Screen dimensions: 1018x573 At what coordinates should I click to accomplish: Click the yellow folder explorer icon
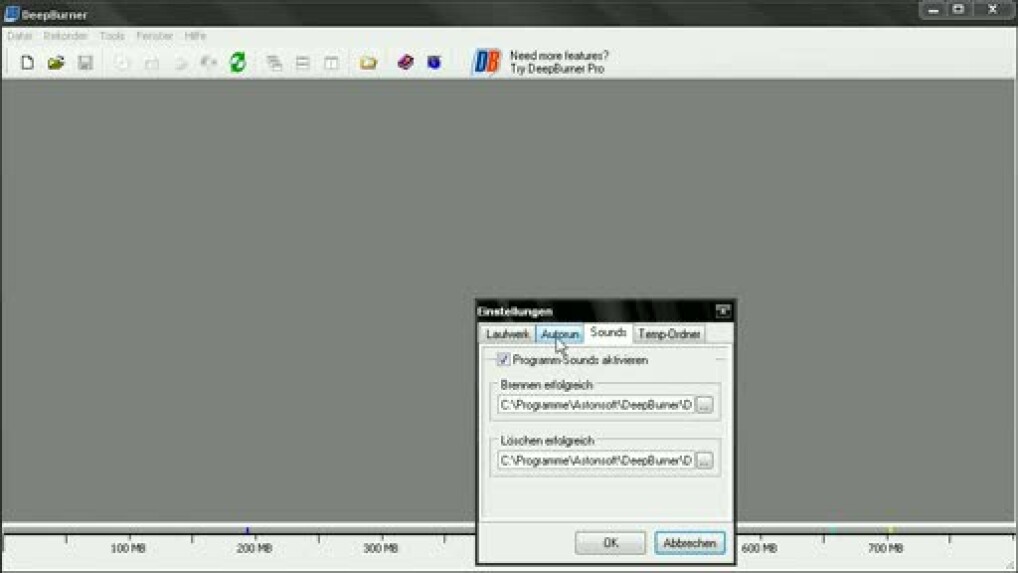(368, 63)
